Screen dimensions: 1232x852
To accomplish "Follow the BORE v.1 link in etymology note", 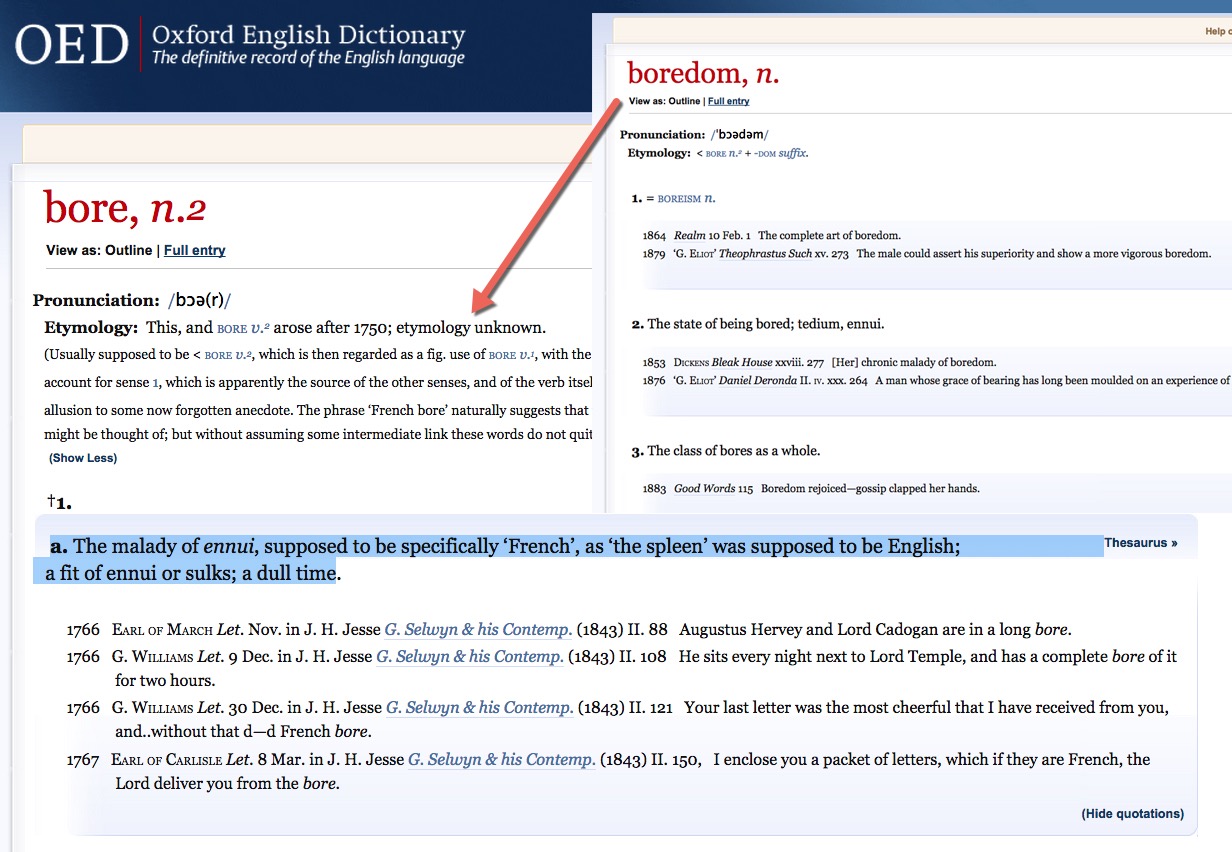I will pyautogui.click(x=510, y=354).
